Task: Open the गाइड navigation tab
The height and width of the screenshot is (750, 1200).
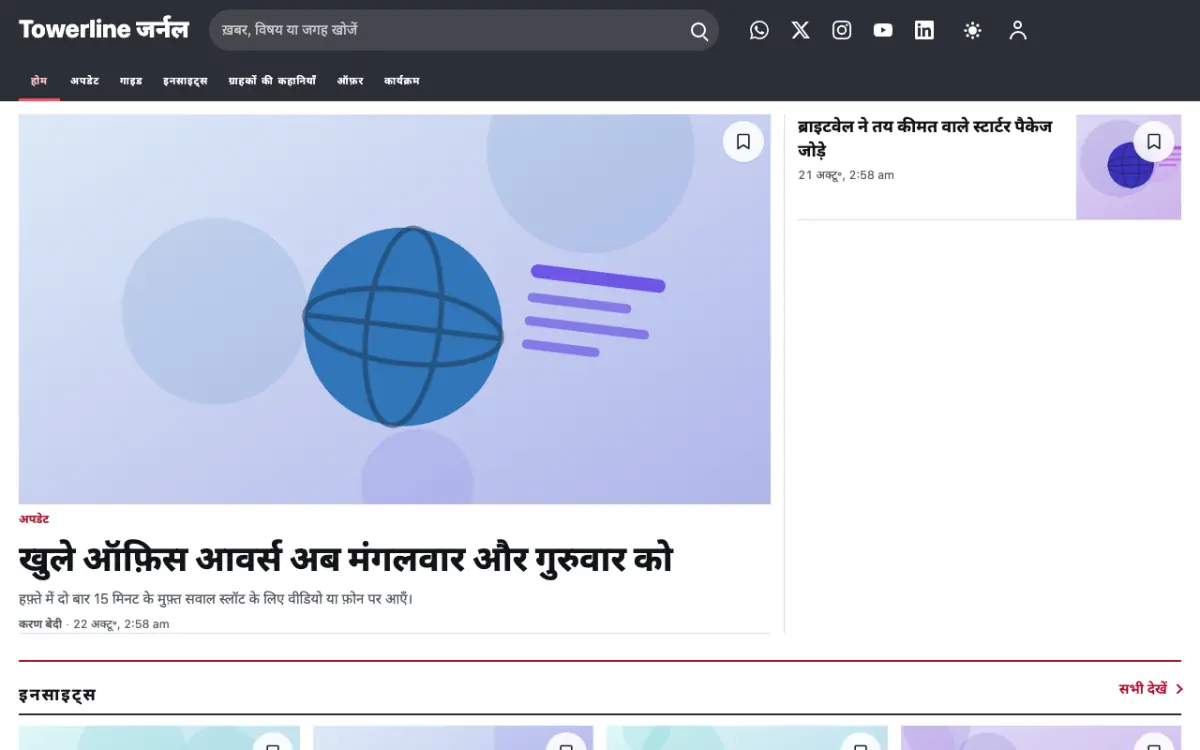Action: point(131,81)
